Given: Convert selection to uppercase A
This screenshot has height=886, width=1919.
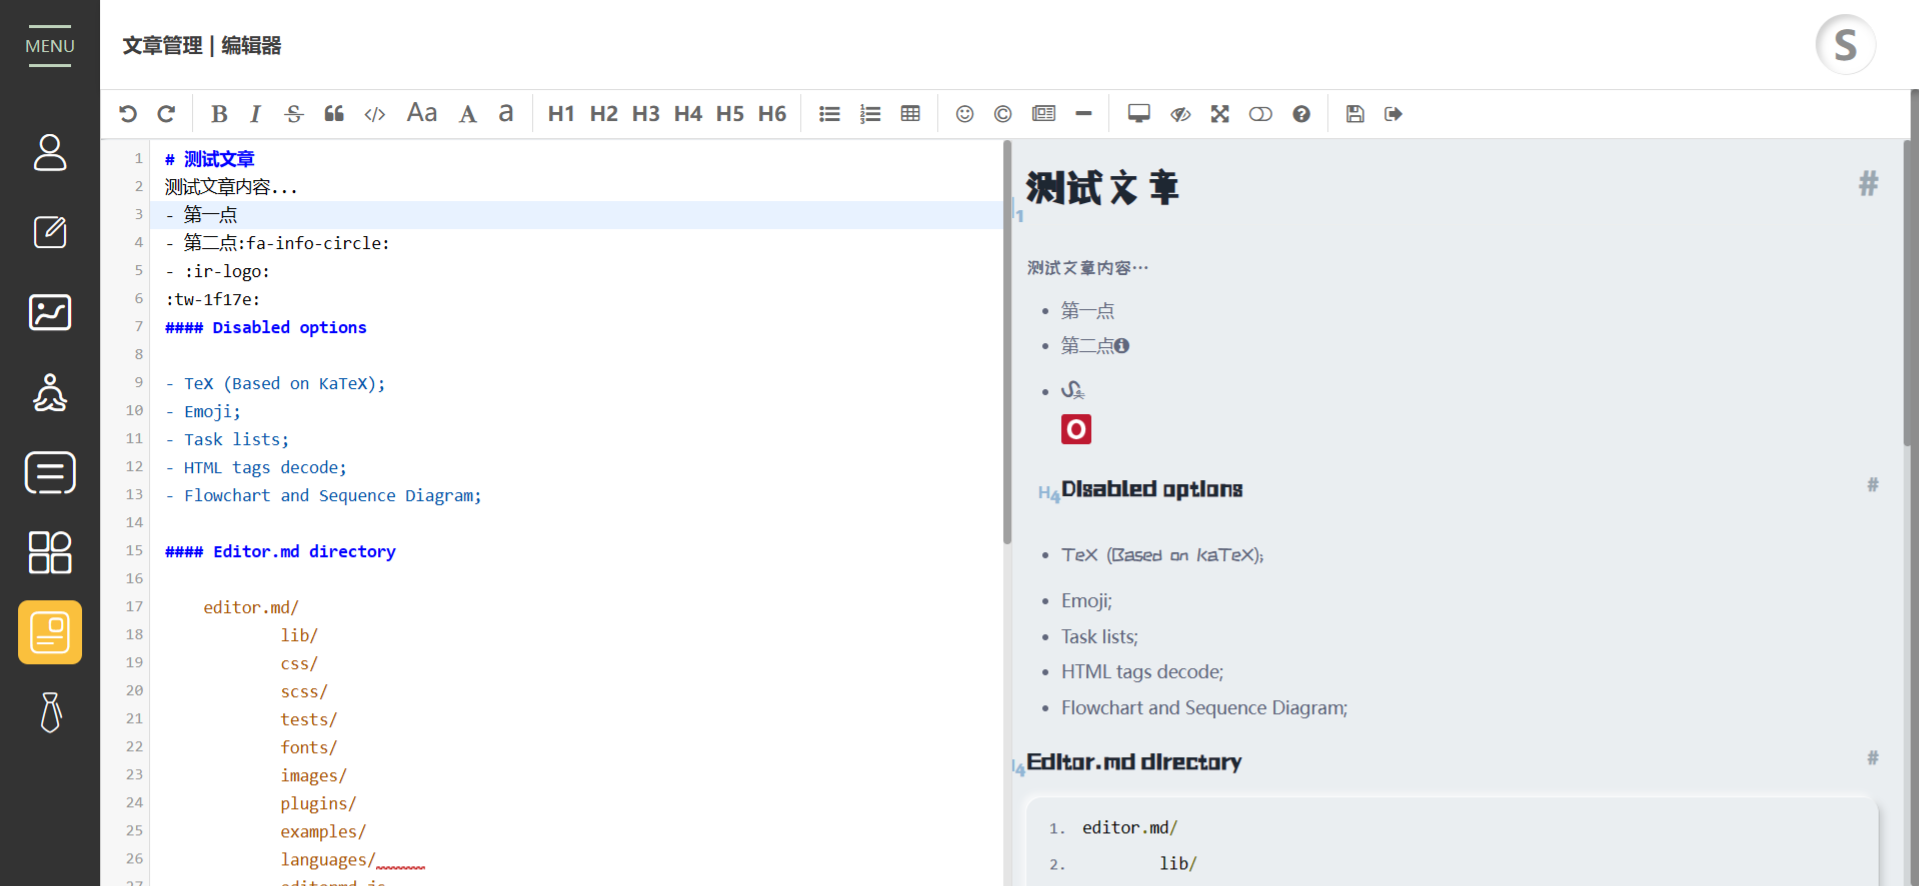Looking at the screenshot, I should (x=467, y=114).
